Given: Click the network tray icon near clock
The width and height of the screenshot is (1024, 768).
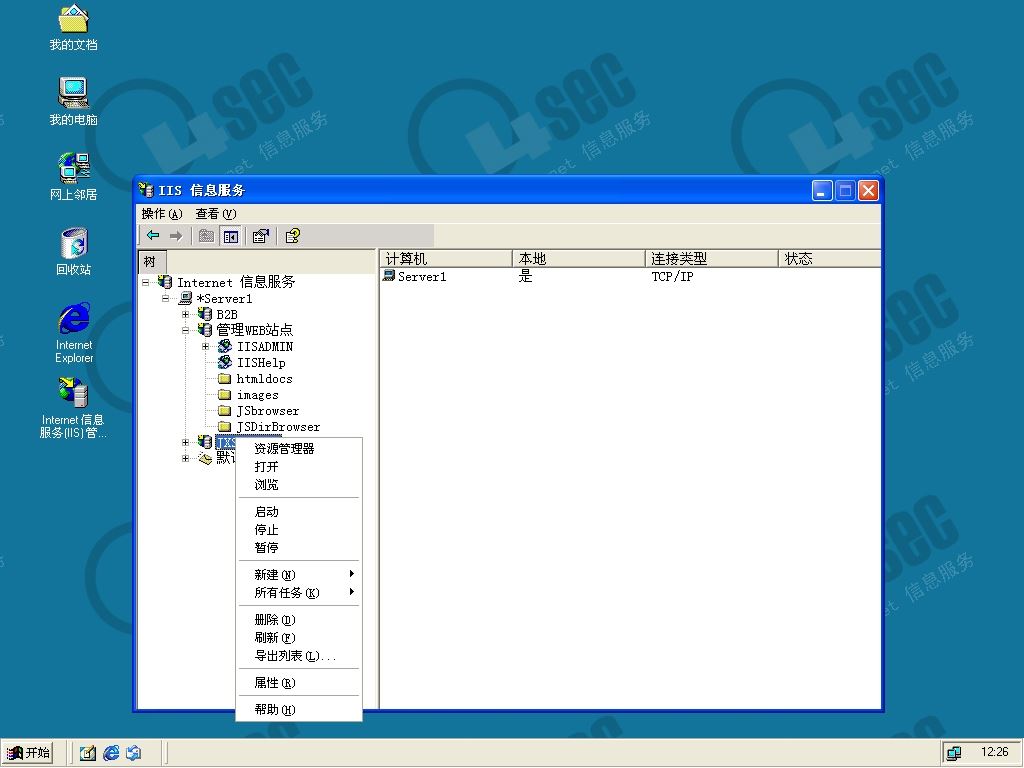Looking at the screenshot, I should coord(954,753).
